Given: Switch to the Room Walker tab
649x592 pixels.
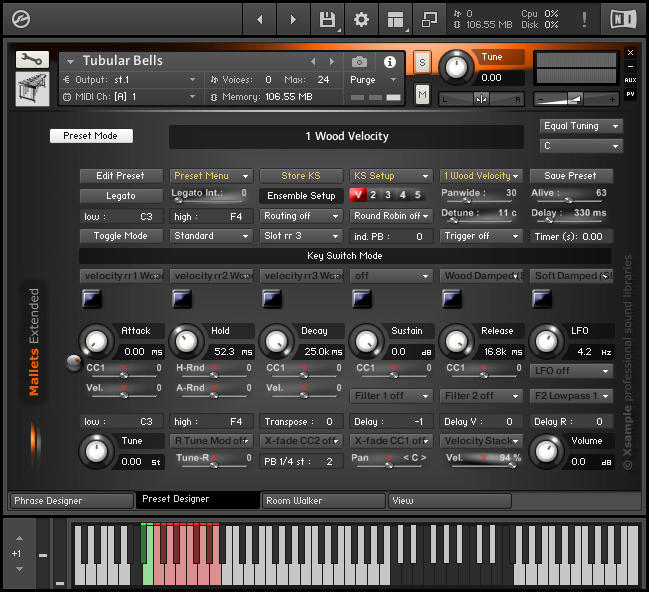Looking at the screenshot, I should pyautogui.click(x=323, y=501).
